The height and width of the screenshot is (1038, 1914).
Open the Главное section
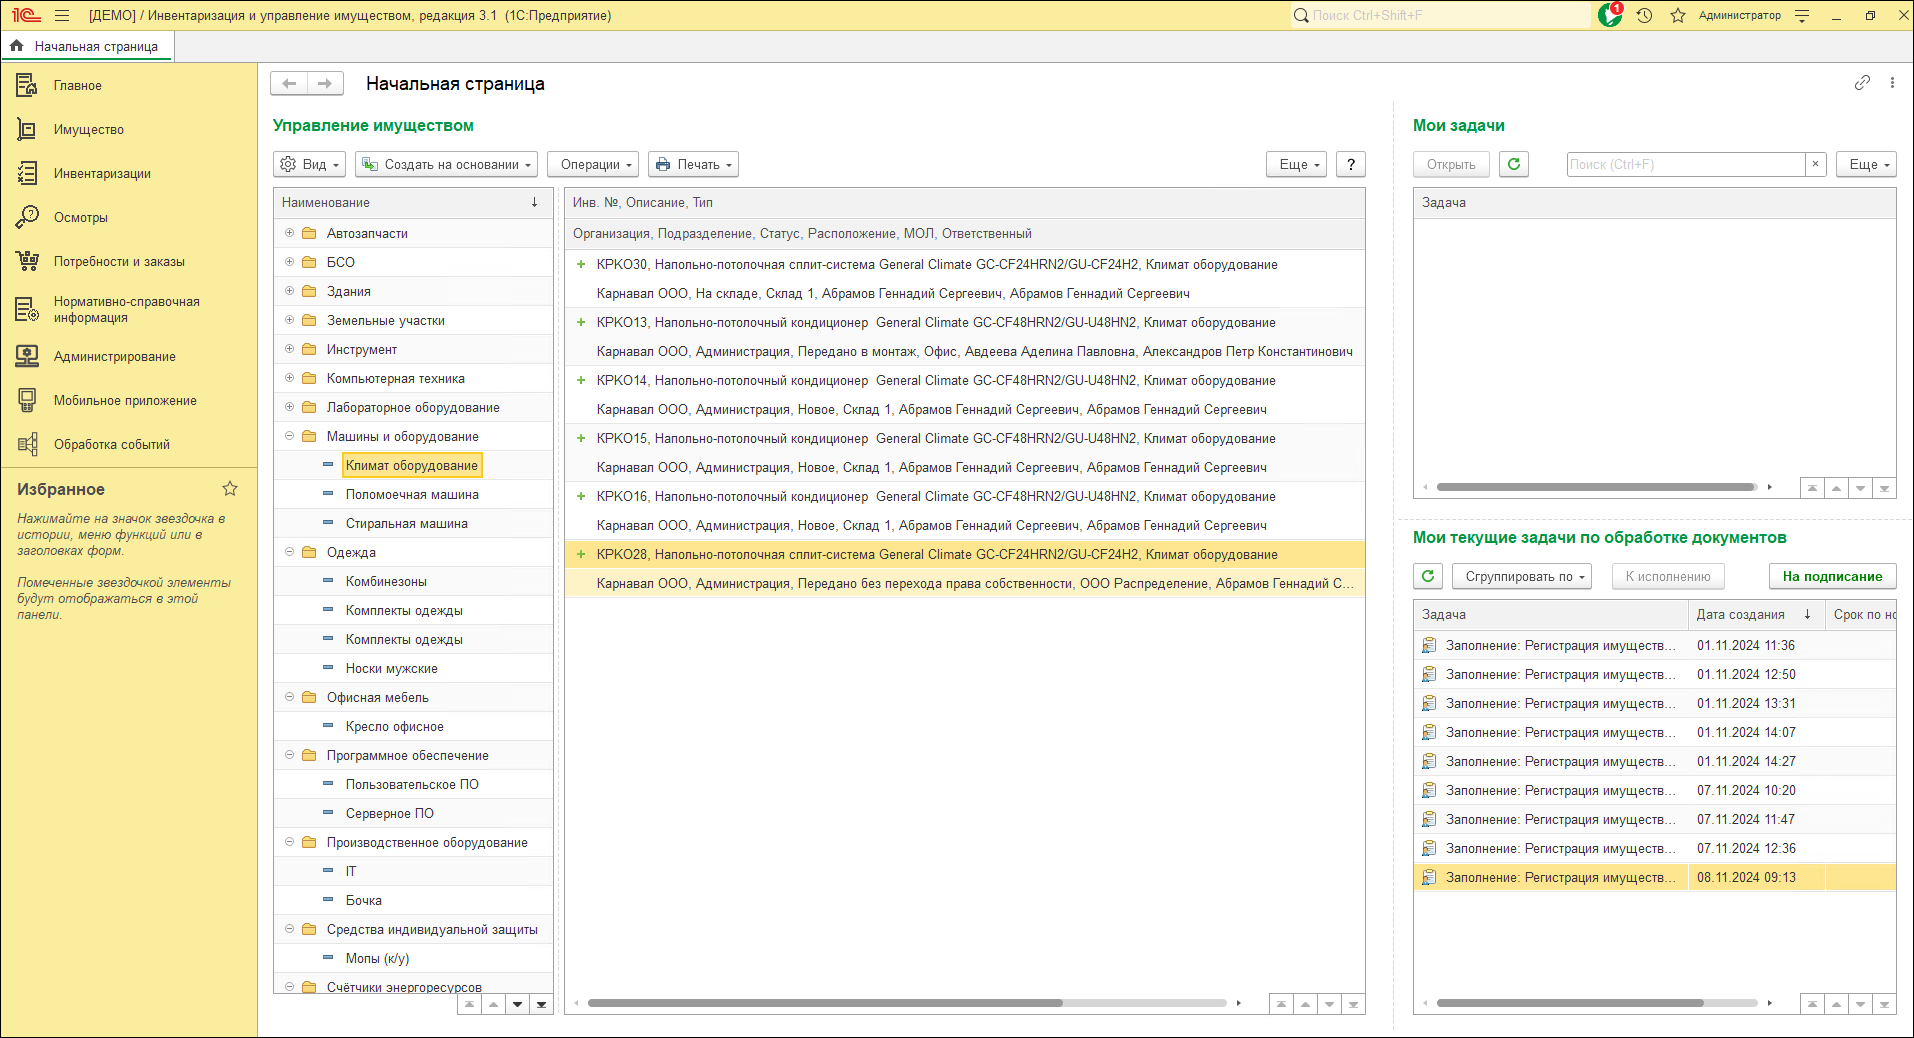(x=78, y=85)
